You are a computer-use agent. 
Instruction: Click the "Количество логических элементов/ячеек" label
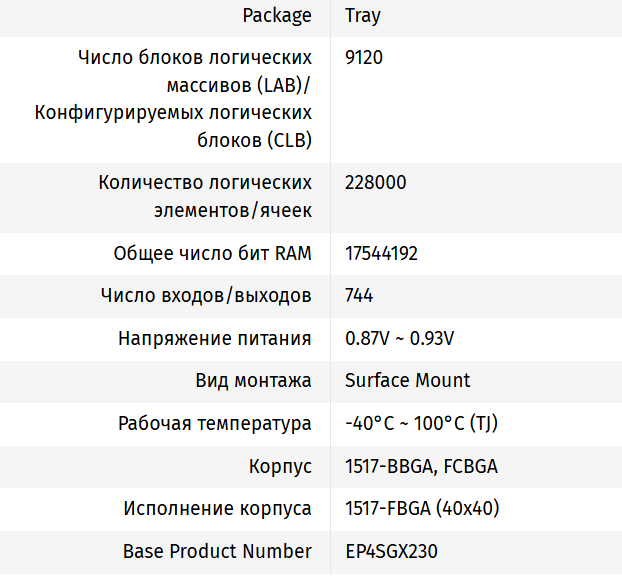(205, 197)
